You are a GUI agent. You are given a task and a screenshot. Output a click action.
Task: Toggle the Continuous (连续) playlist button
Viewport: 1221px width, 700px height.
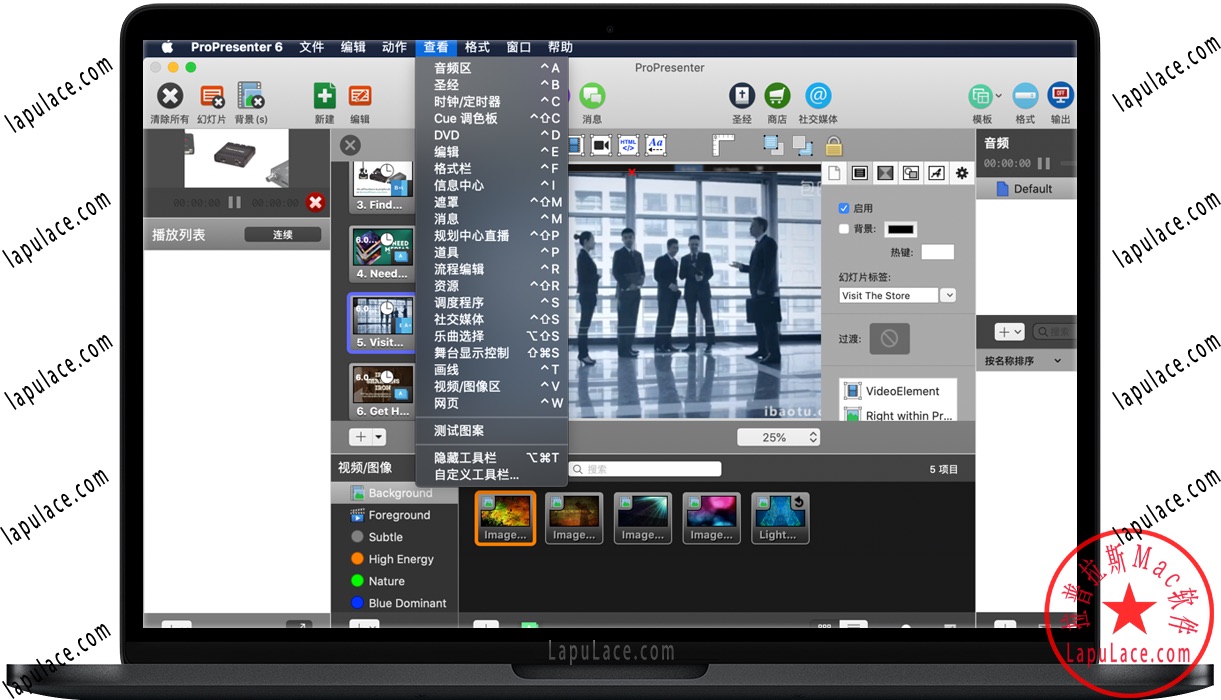pos(283,235)
